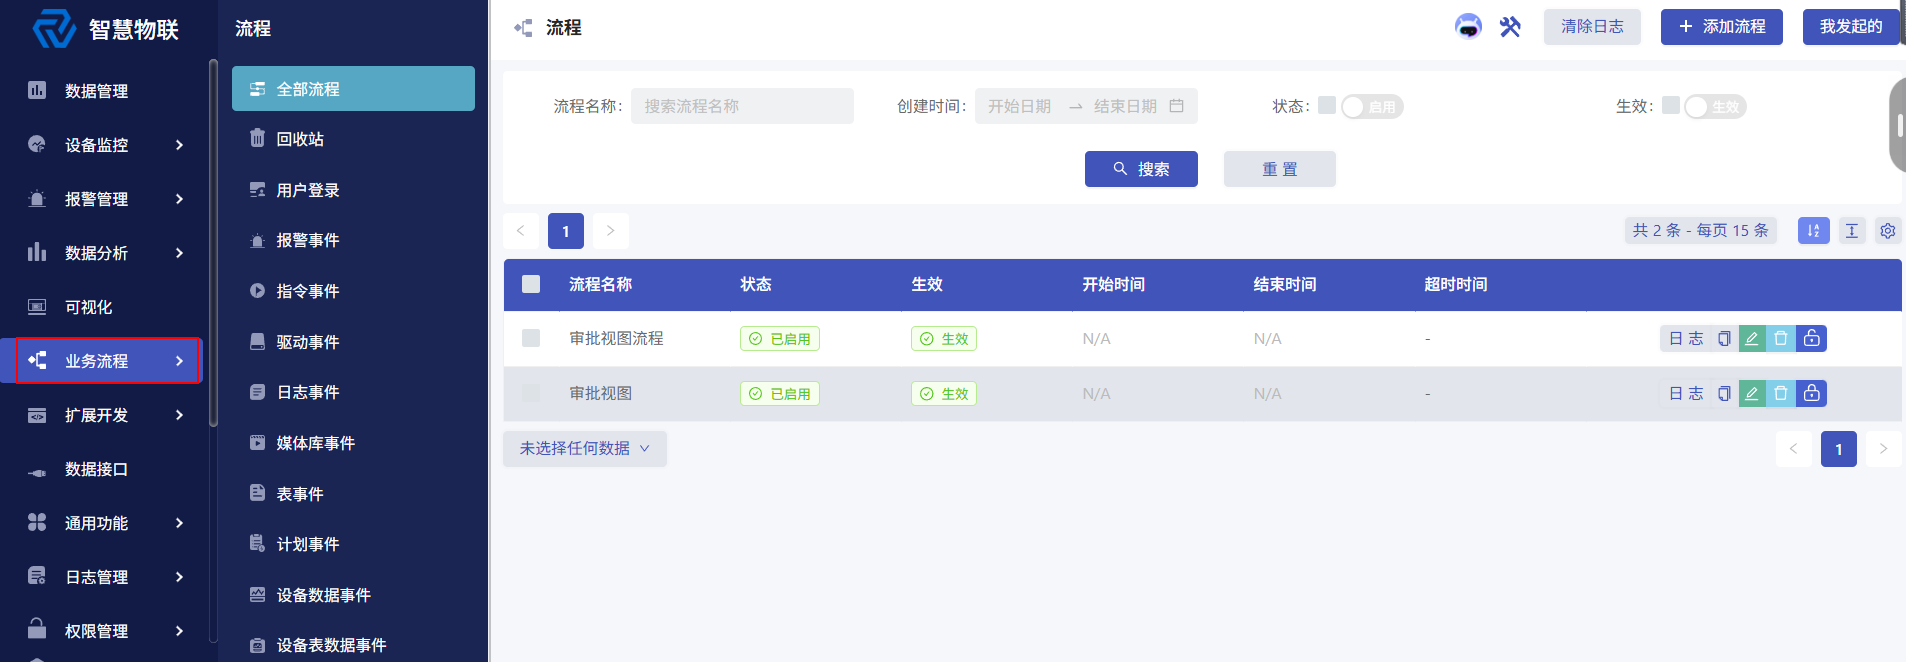Click 指令事件 play icon in submenu
Viewport: 1906px width, 662px height.
point(257,291)
